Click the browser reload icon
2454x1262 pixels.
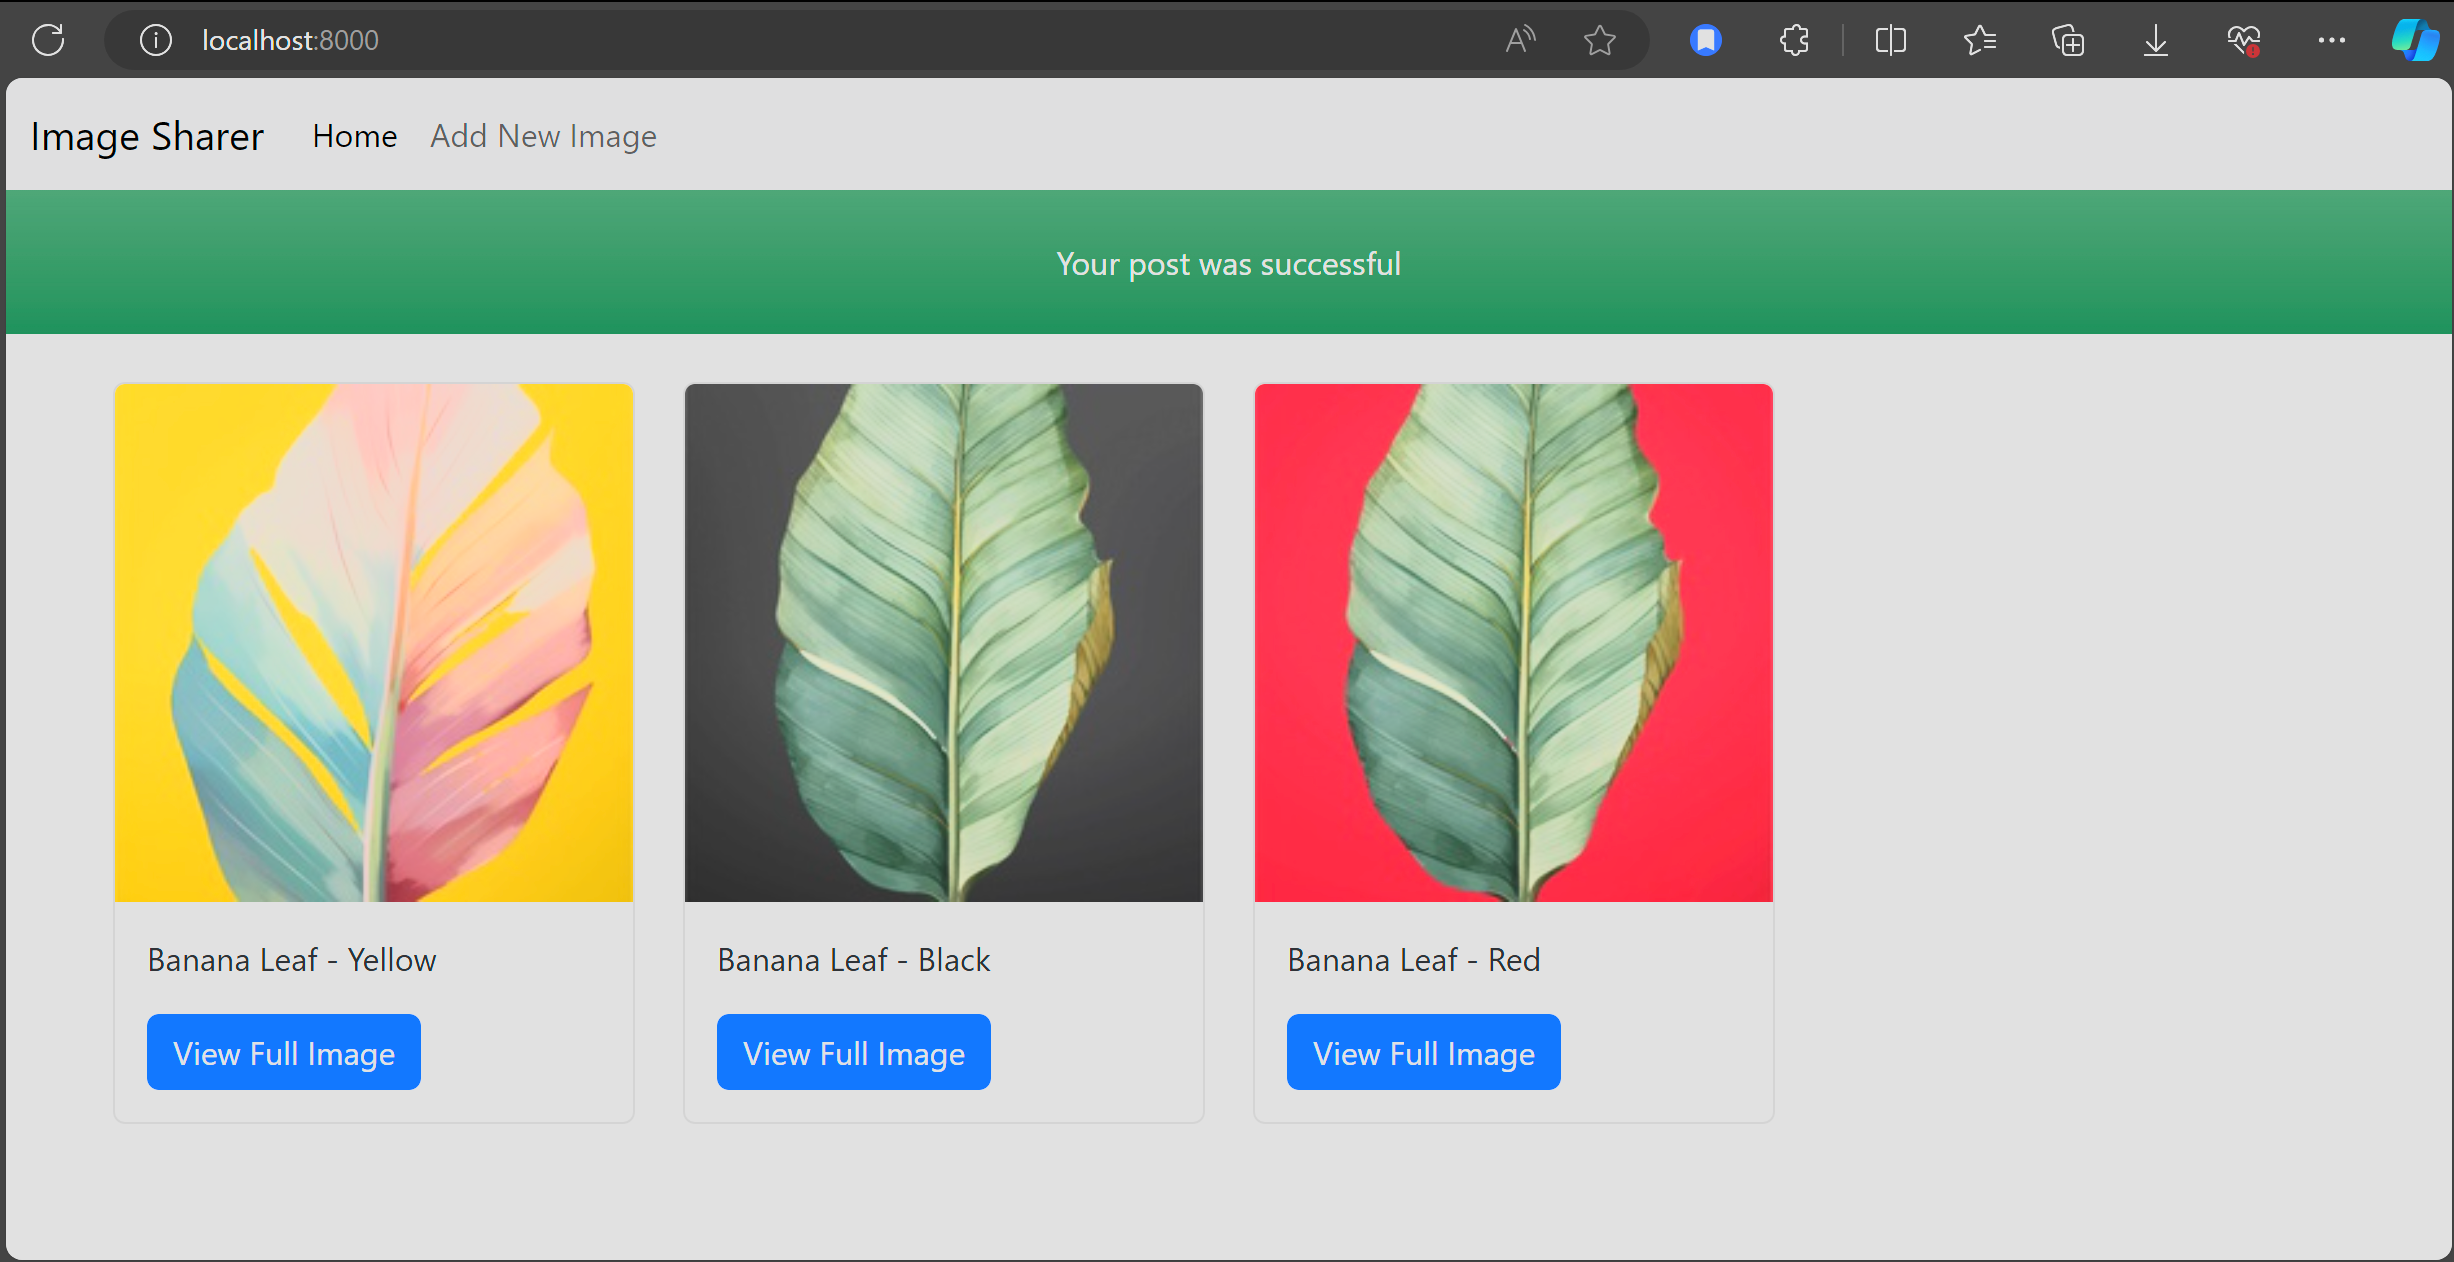point(48,40)
